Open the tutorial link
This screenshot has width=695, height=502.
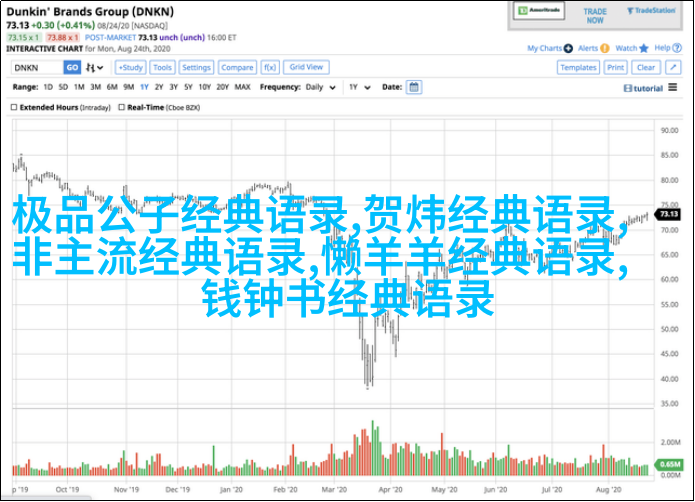pyautogui.click(x=648, y=89)
